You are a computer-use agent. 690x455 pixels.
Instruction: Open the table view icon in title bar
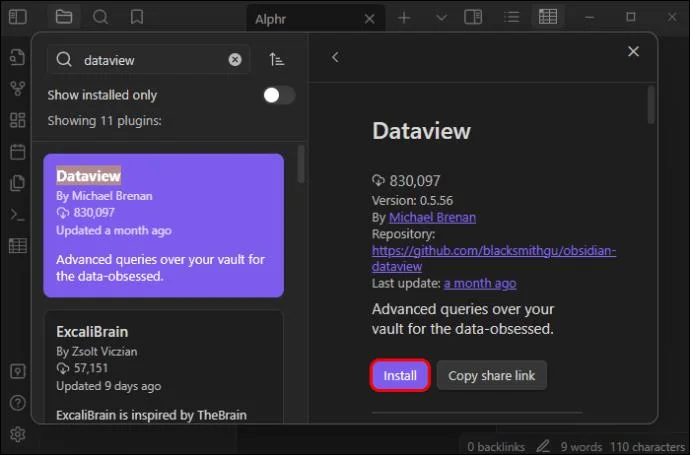point(548,17)
